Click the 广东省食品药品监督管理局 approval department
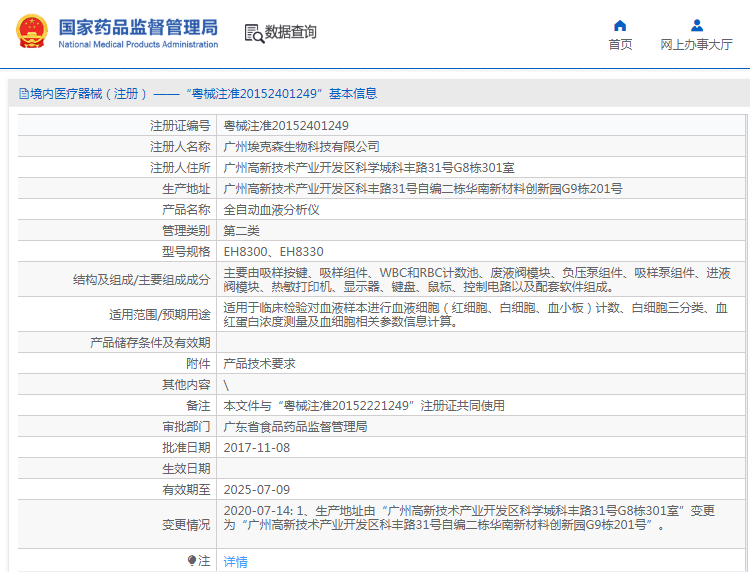This screenshot has width=750, height=572. click(x=295, y=426)
